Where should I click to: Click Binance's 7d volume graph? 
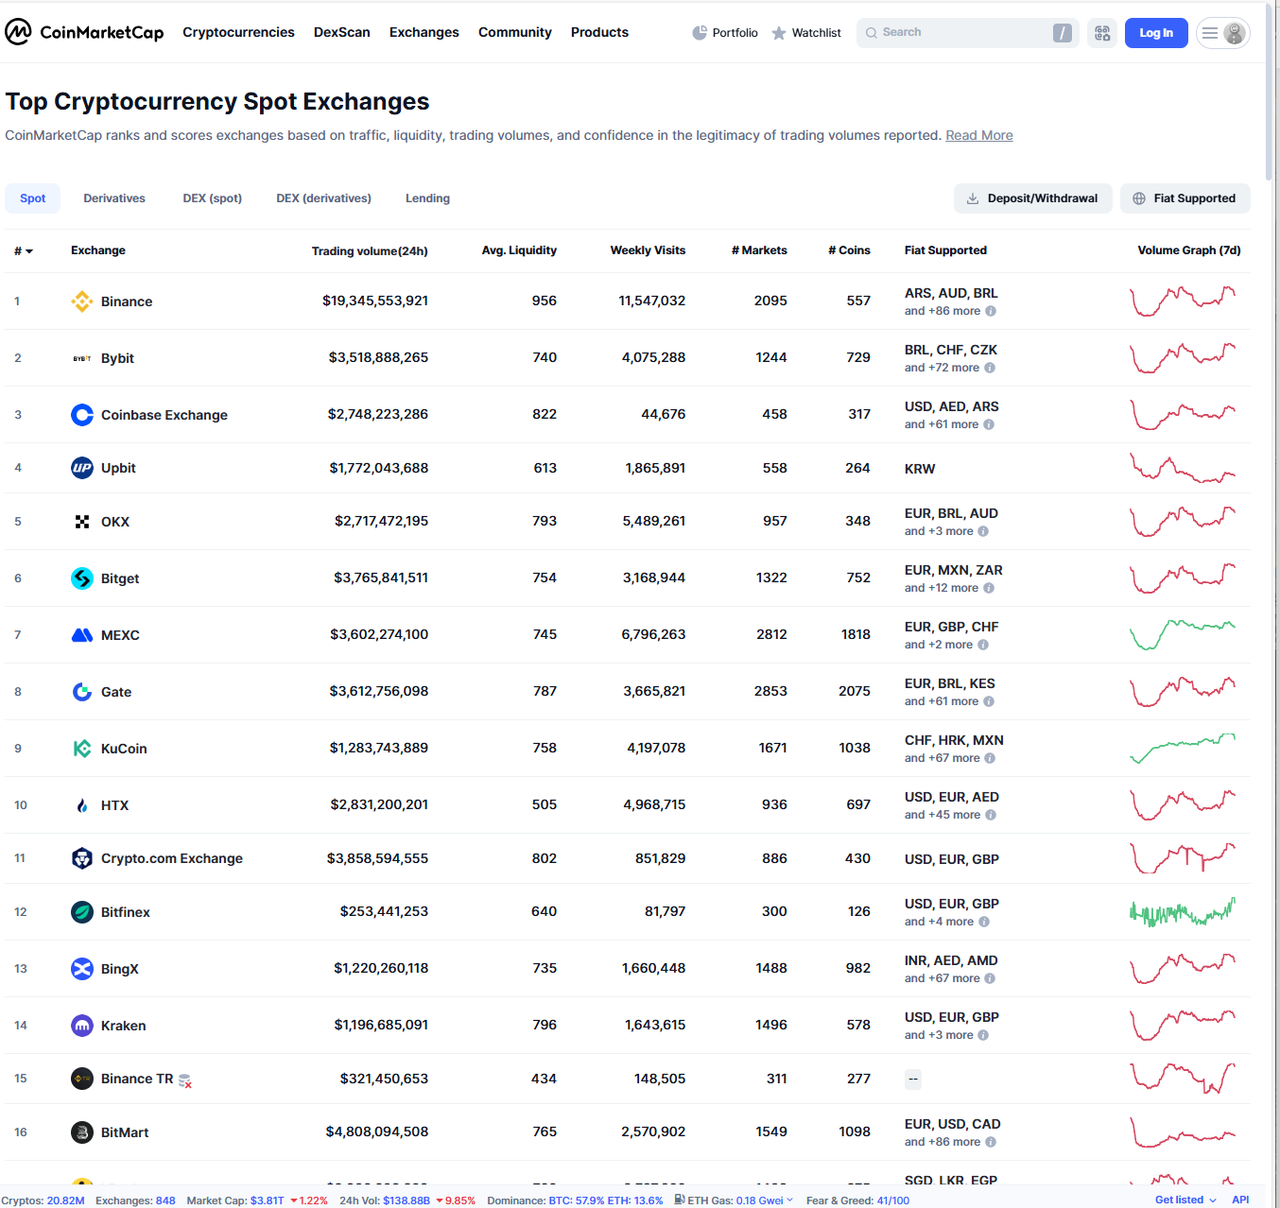click(x=1183, y=301)
